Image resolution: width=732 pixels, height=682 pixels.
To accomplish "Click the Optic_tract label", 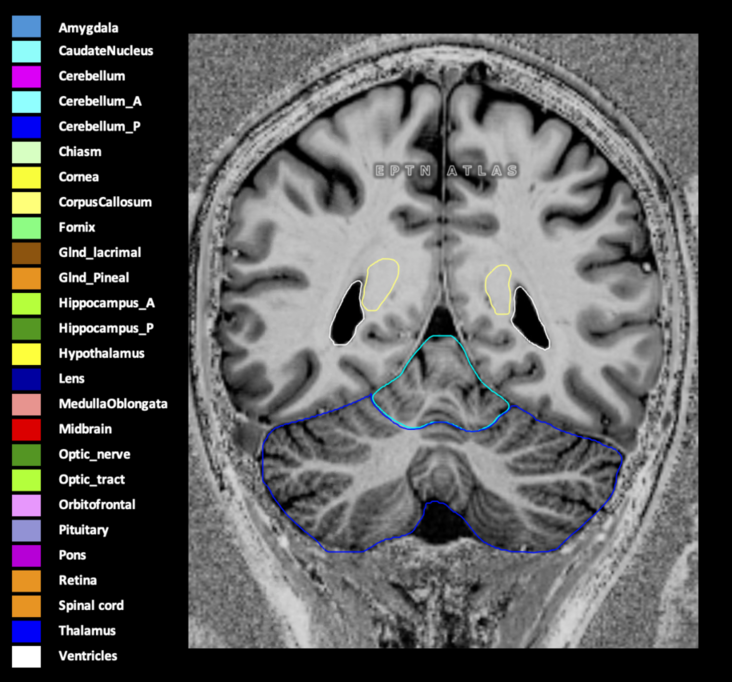I will point(92,479).
